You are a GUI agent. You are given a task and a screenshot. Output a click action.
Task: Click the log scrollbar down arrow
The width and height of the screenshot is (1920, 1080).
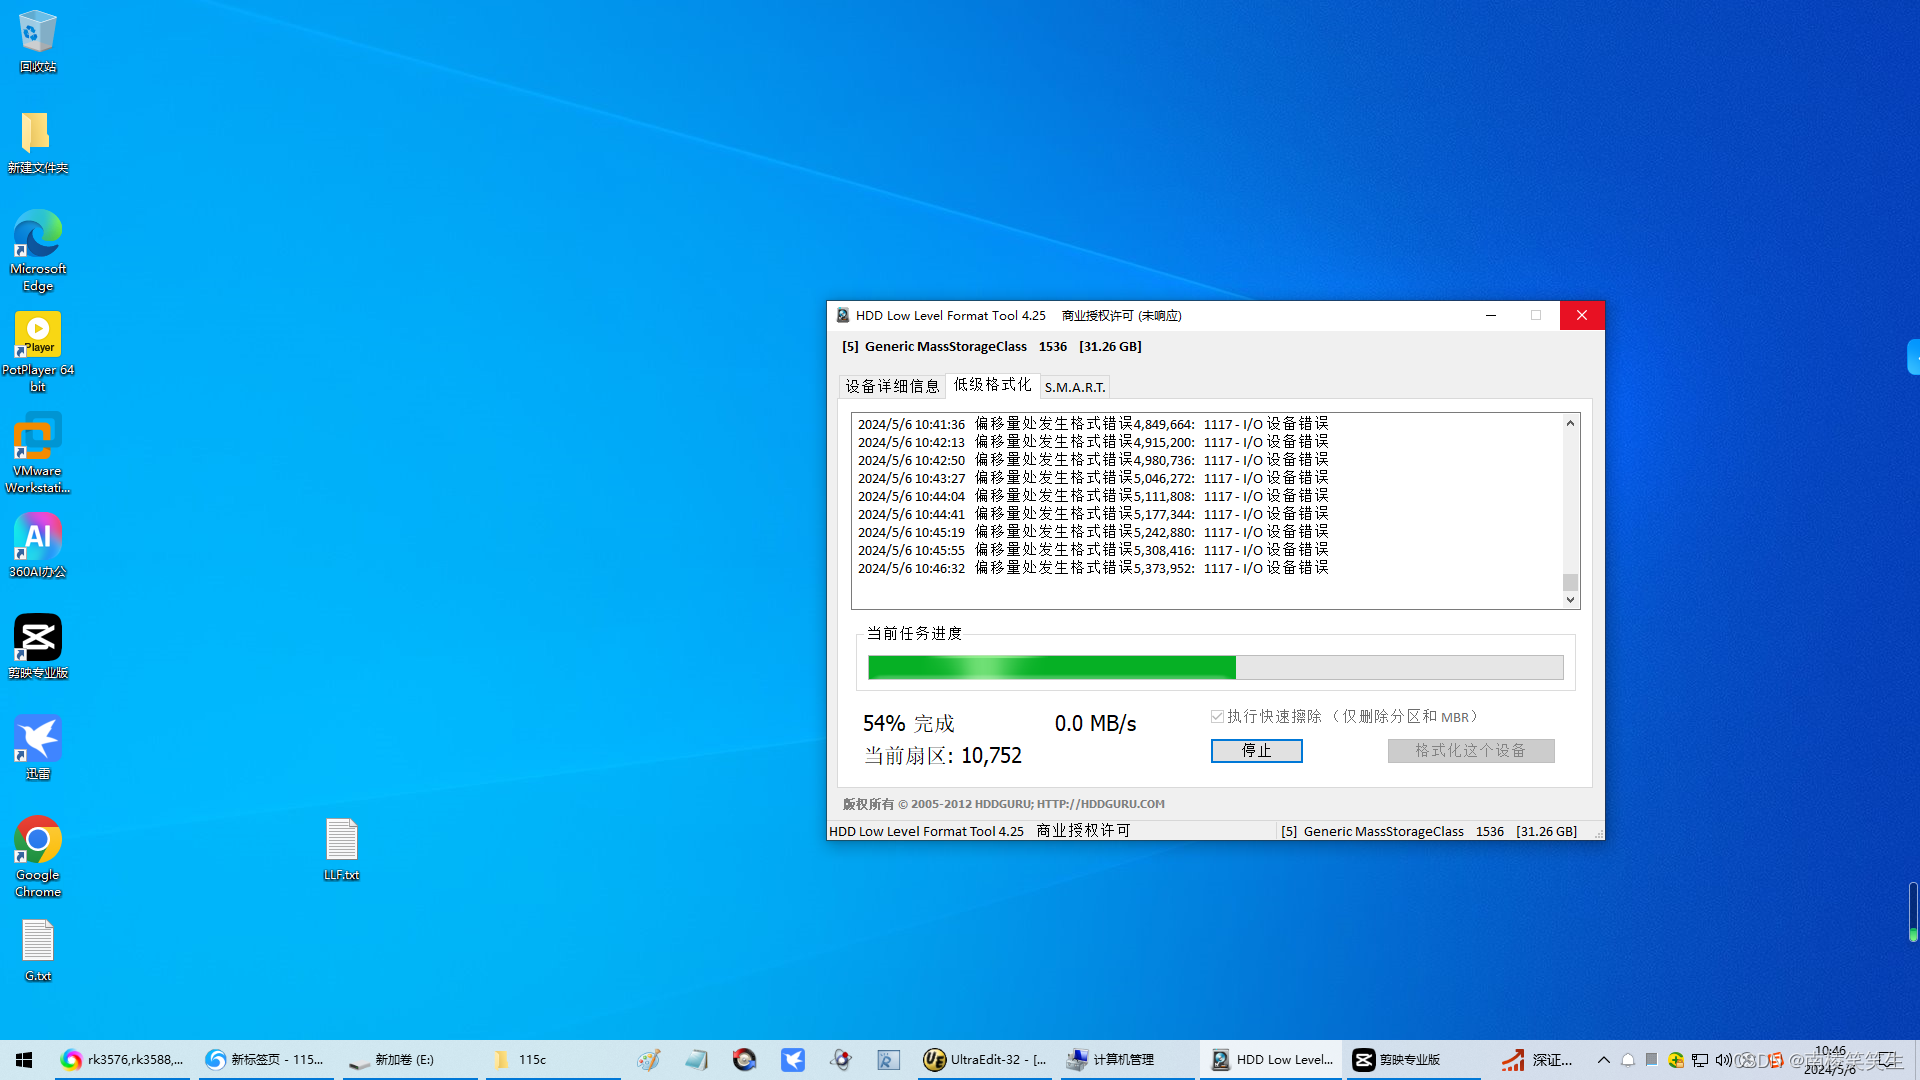tap(1570, 600)
